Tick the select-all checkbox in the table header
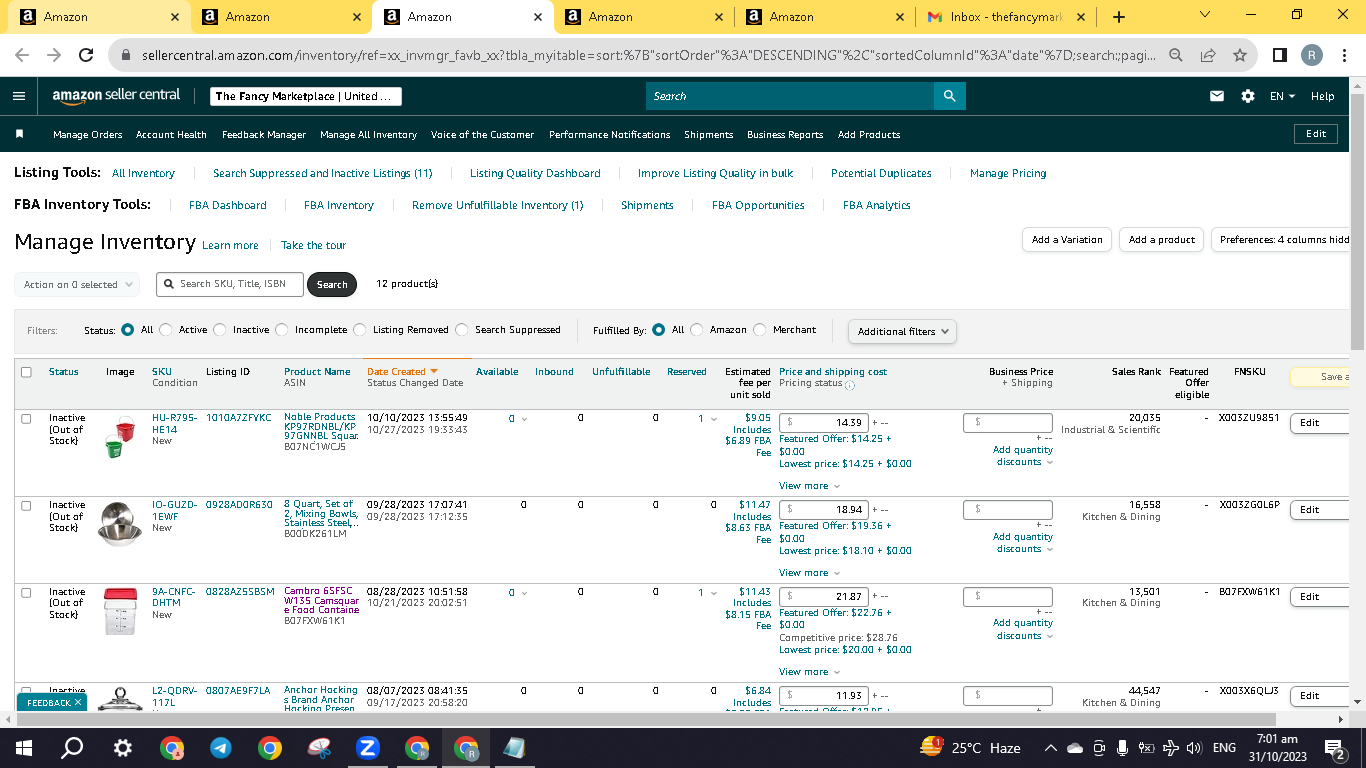Viewport: 1366px width, 768px height. [x=26, y=372]
